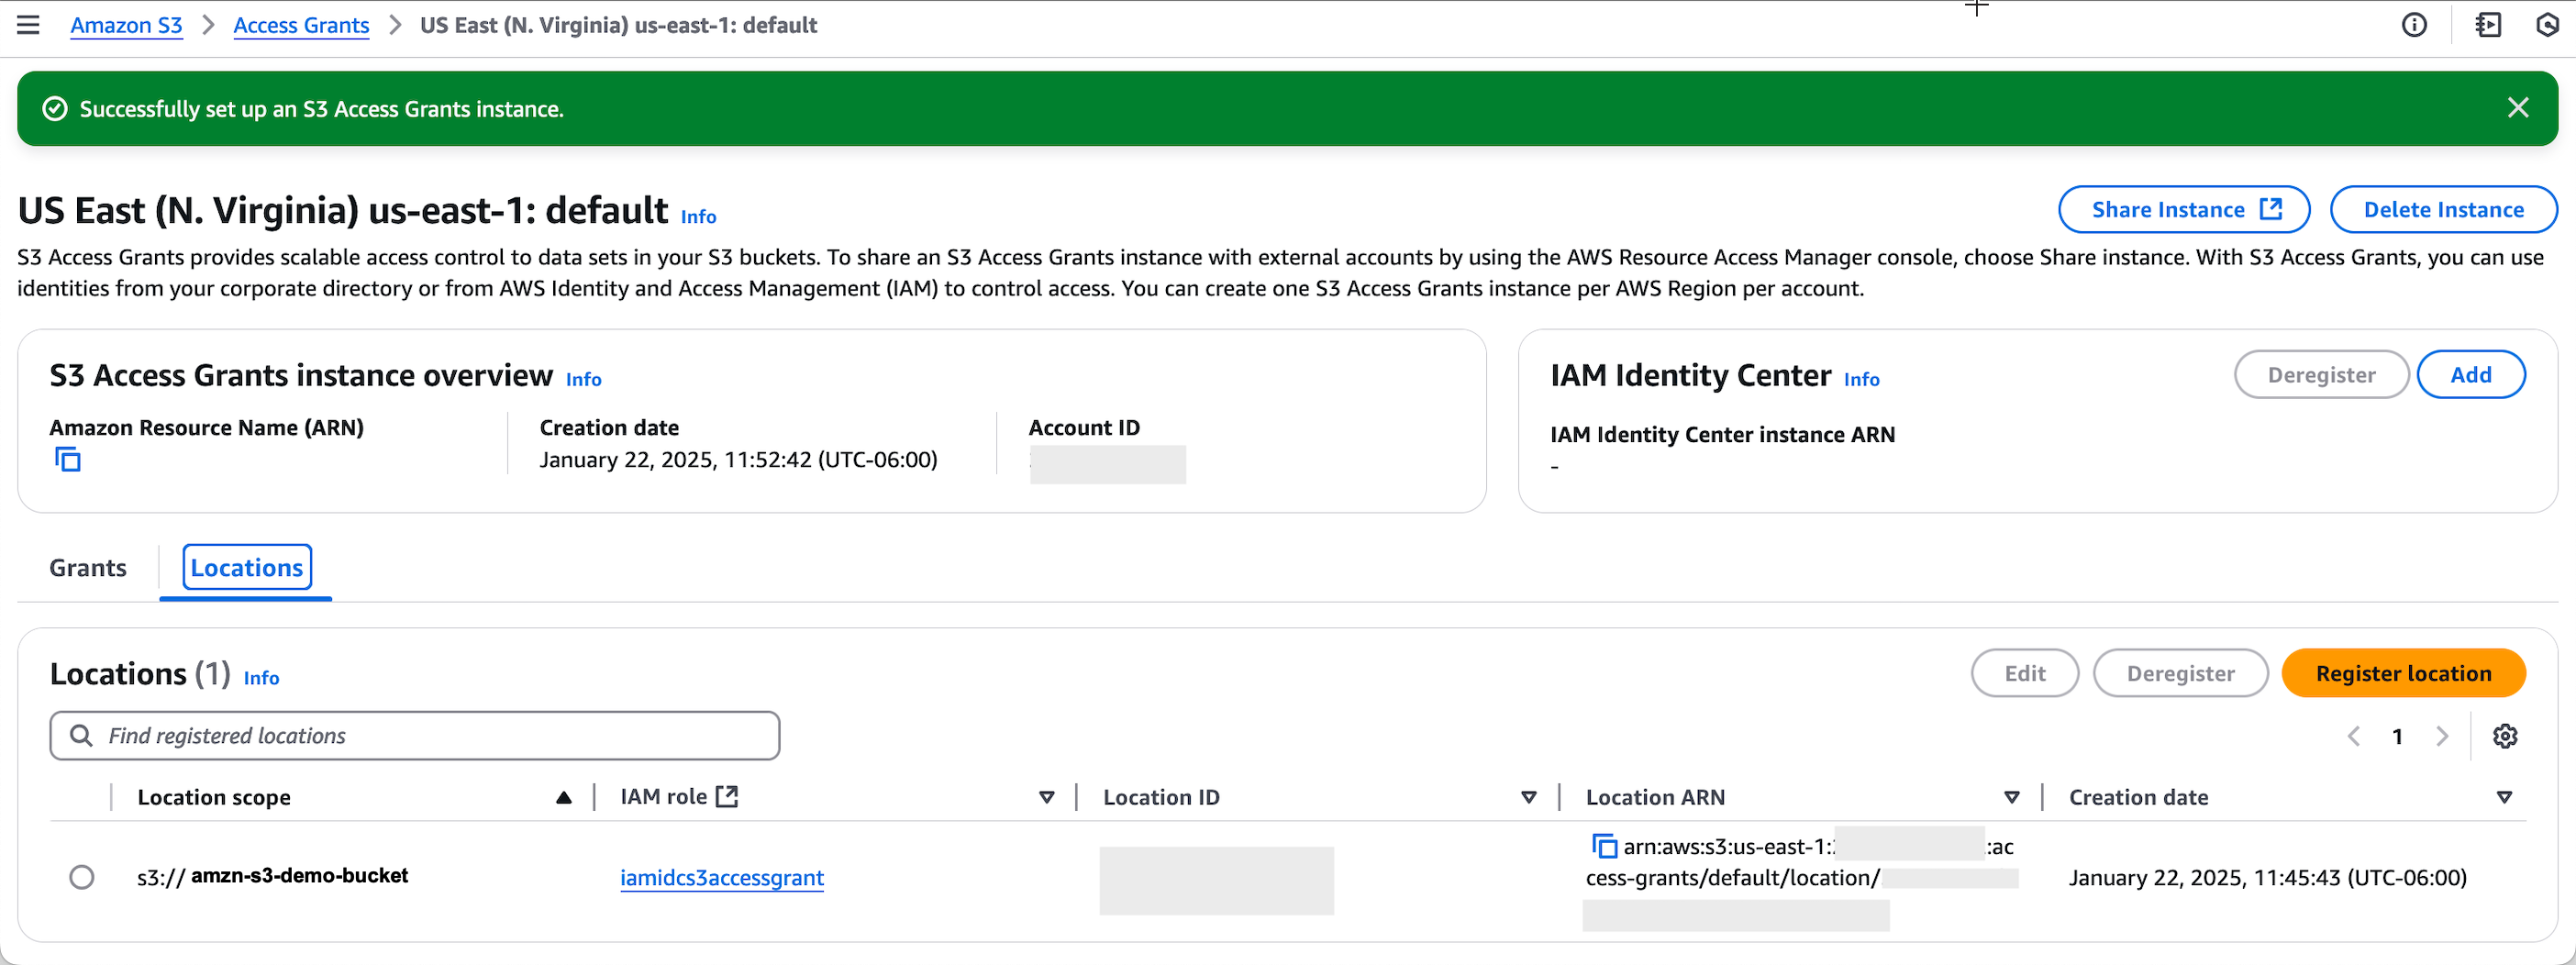Copy the Location ARN value

coord(1604,846)
